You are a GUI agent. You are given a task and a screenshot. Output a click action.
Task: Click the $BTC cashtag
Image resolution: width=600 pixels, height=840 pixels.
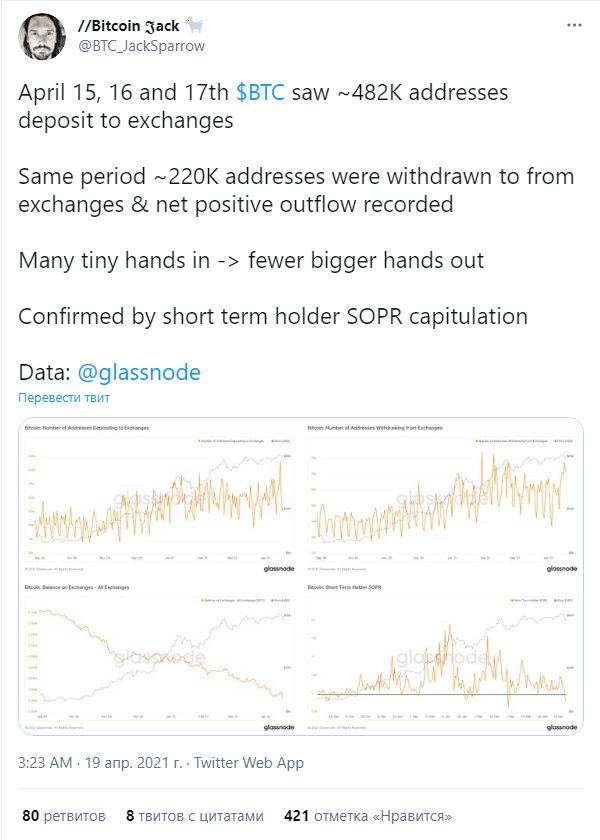tap(260, 92)
